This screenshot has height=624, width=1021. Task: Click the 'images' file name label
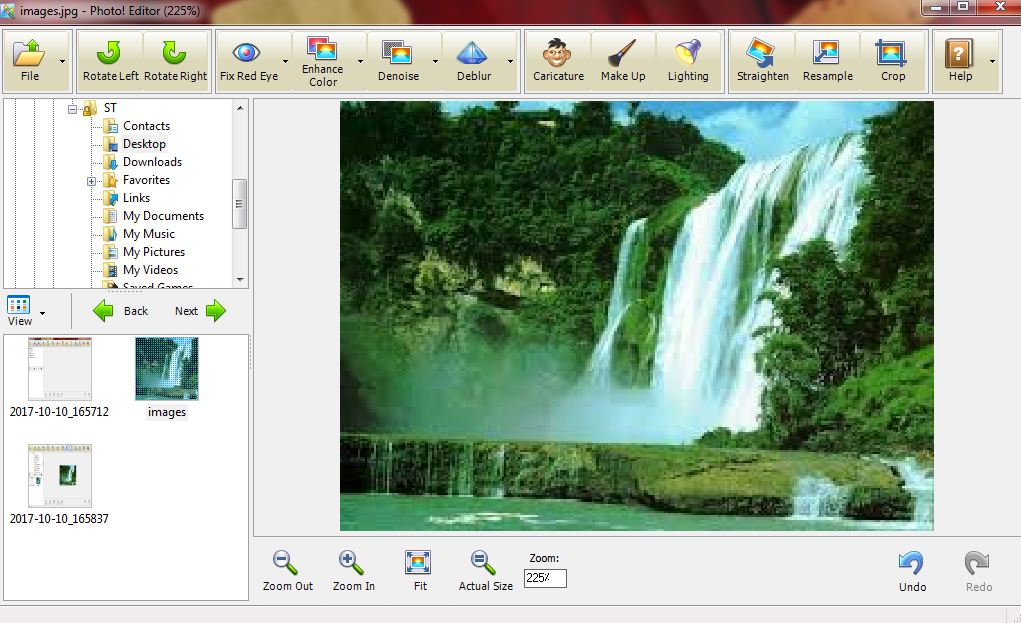[167, 412]
